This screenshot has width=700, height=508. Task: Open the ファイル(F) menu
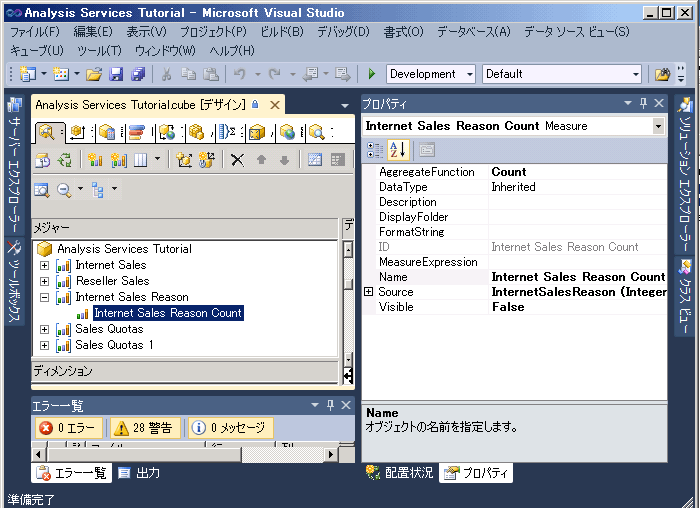[x=35, y=32]
